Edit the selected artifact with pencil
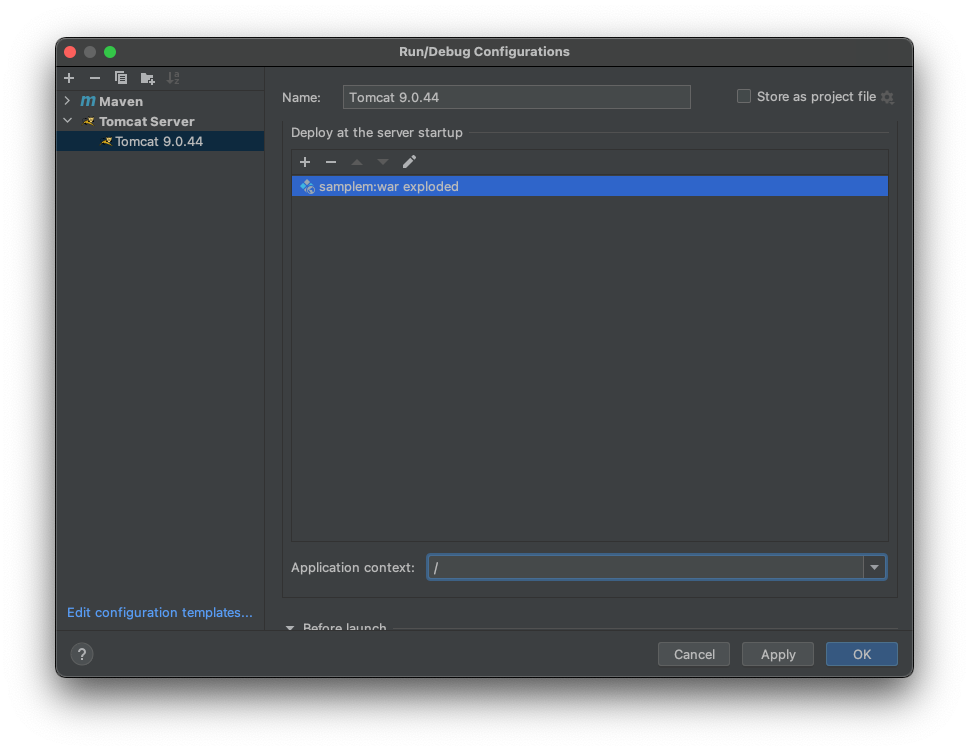The width and height of the screenshot is (969, 751). [x=409, y=162]
